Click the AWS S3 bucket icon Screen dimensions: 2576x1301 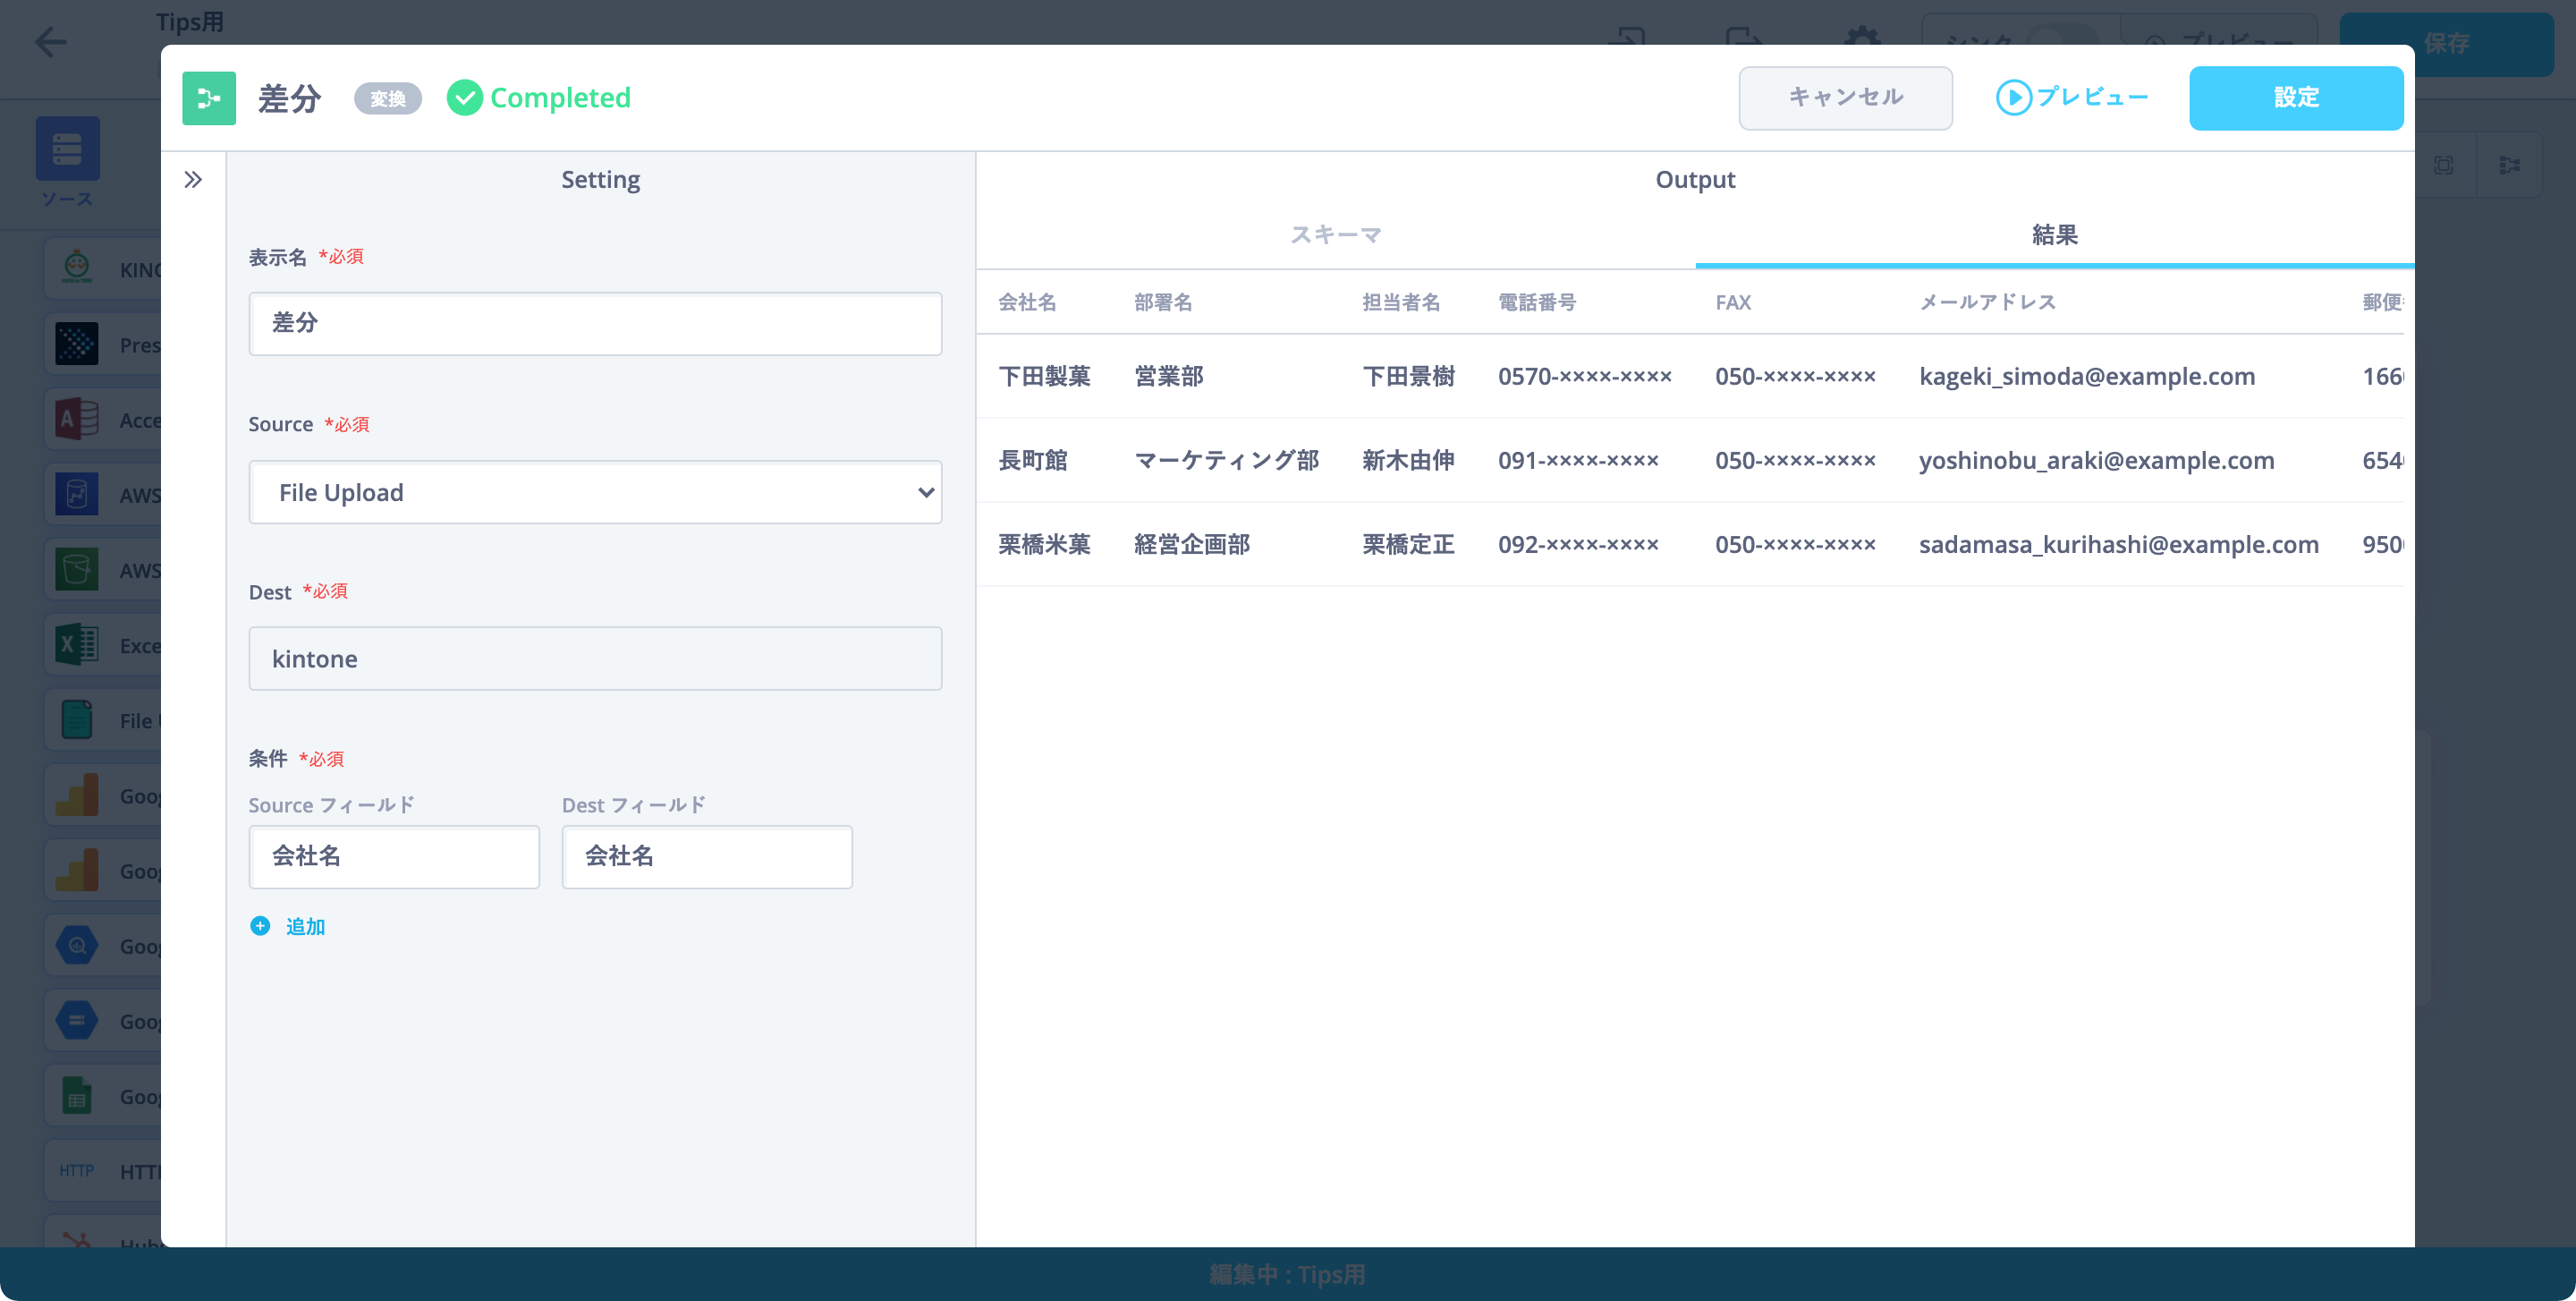(x=77, y=570)
